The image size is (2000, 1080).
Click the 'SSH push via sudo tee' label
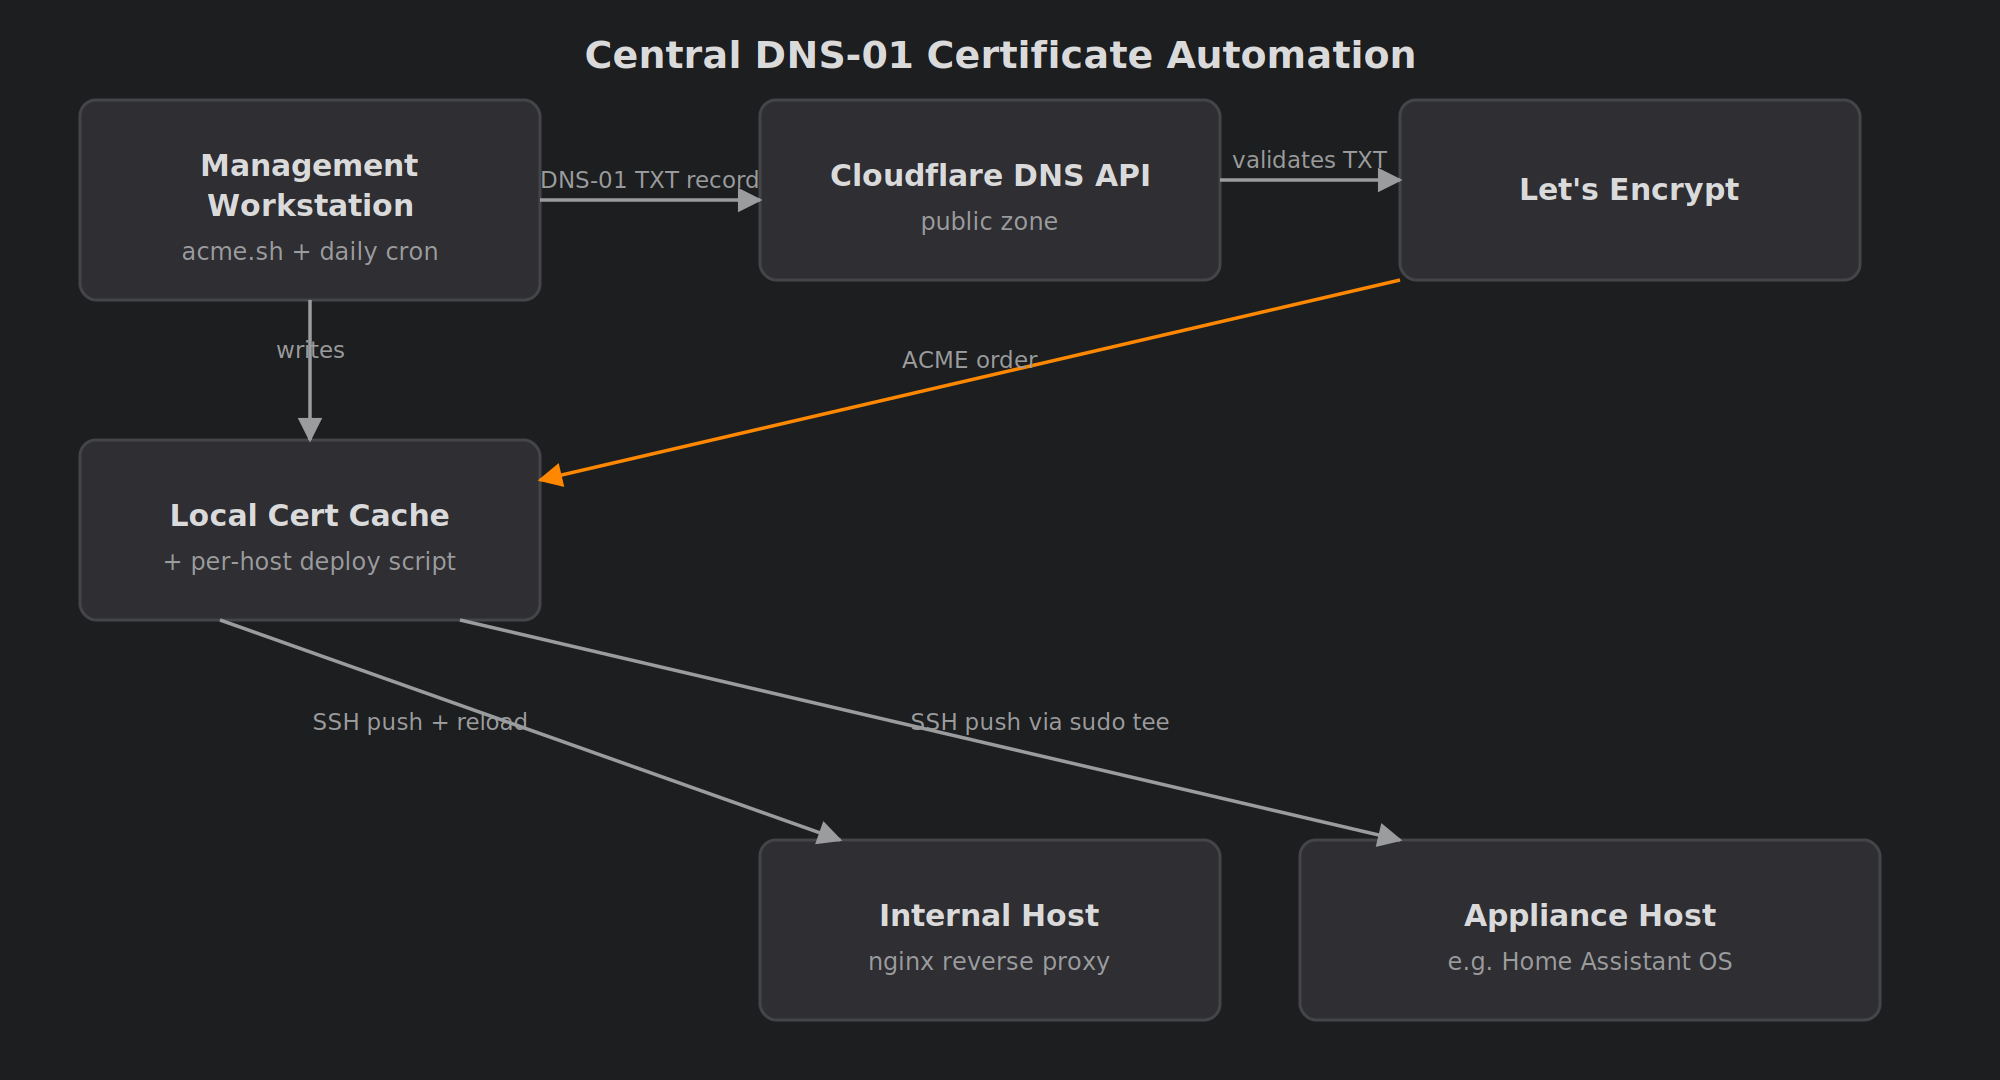coord(1040,722)
